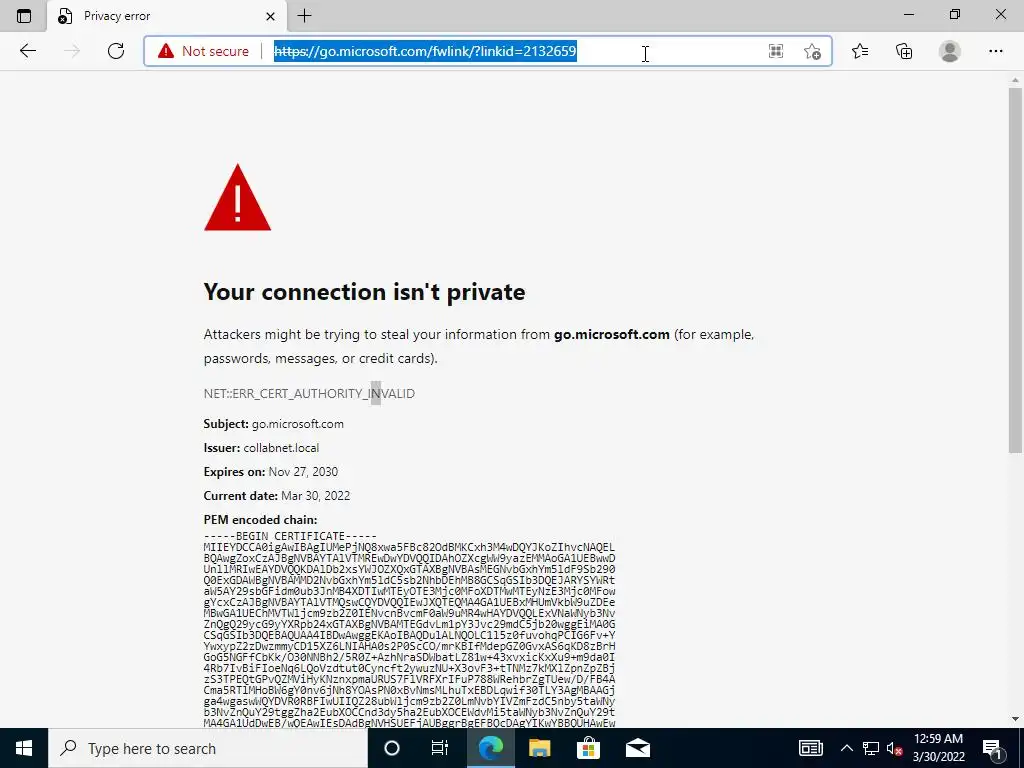Click the page vertical scrollbar thumb
1024x768 pixels.
click(x=1015, y=270)
